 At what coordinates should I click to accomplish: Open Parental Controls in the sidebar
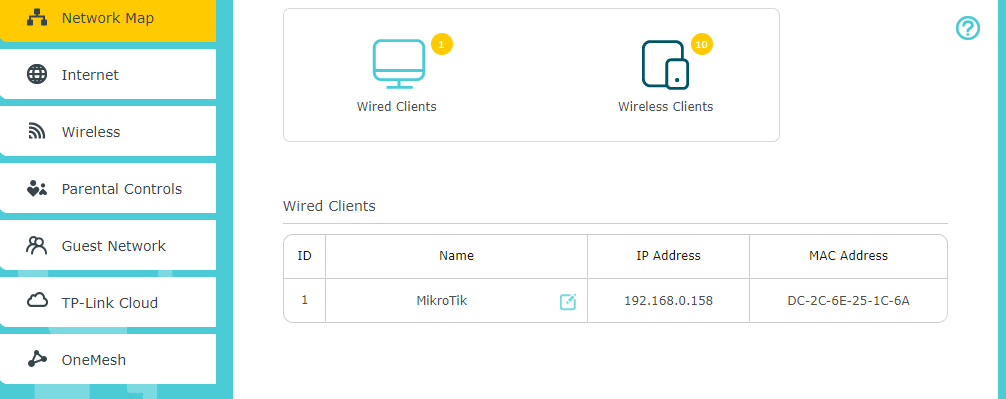point(108,189)
